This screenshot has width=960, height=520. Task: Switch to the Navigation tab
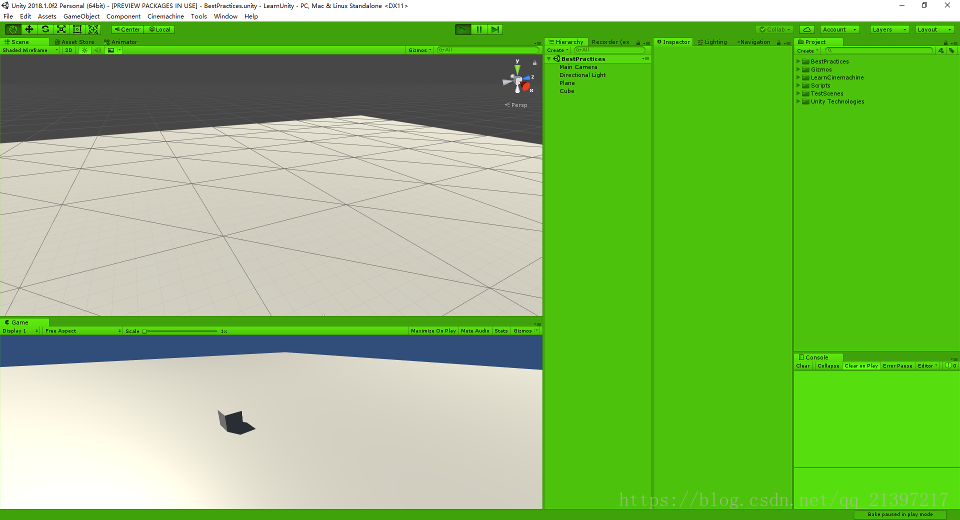click(x=754, y=42)
